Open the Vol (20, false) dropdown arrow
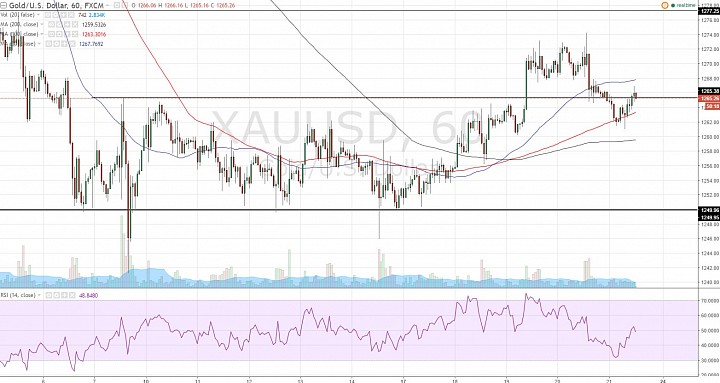Screen dimensions: 720x383 (x=38, y=15)
